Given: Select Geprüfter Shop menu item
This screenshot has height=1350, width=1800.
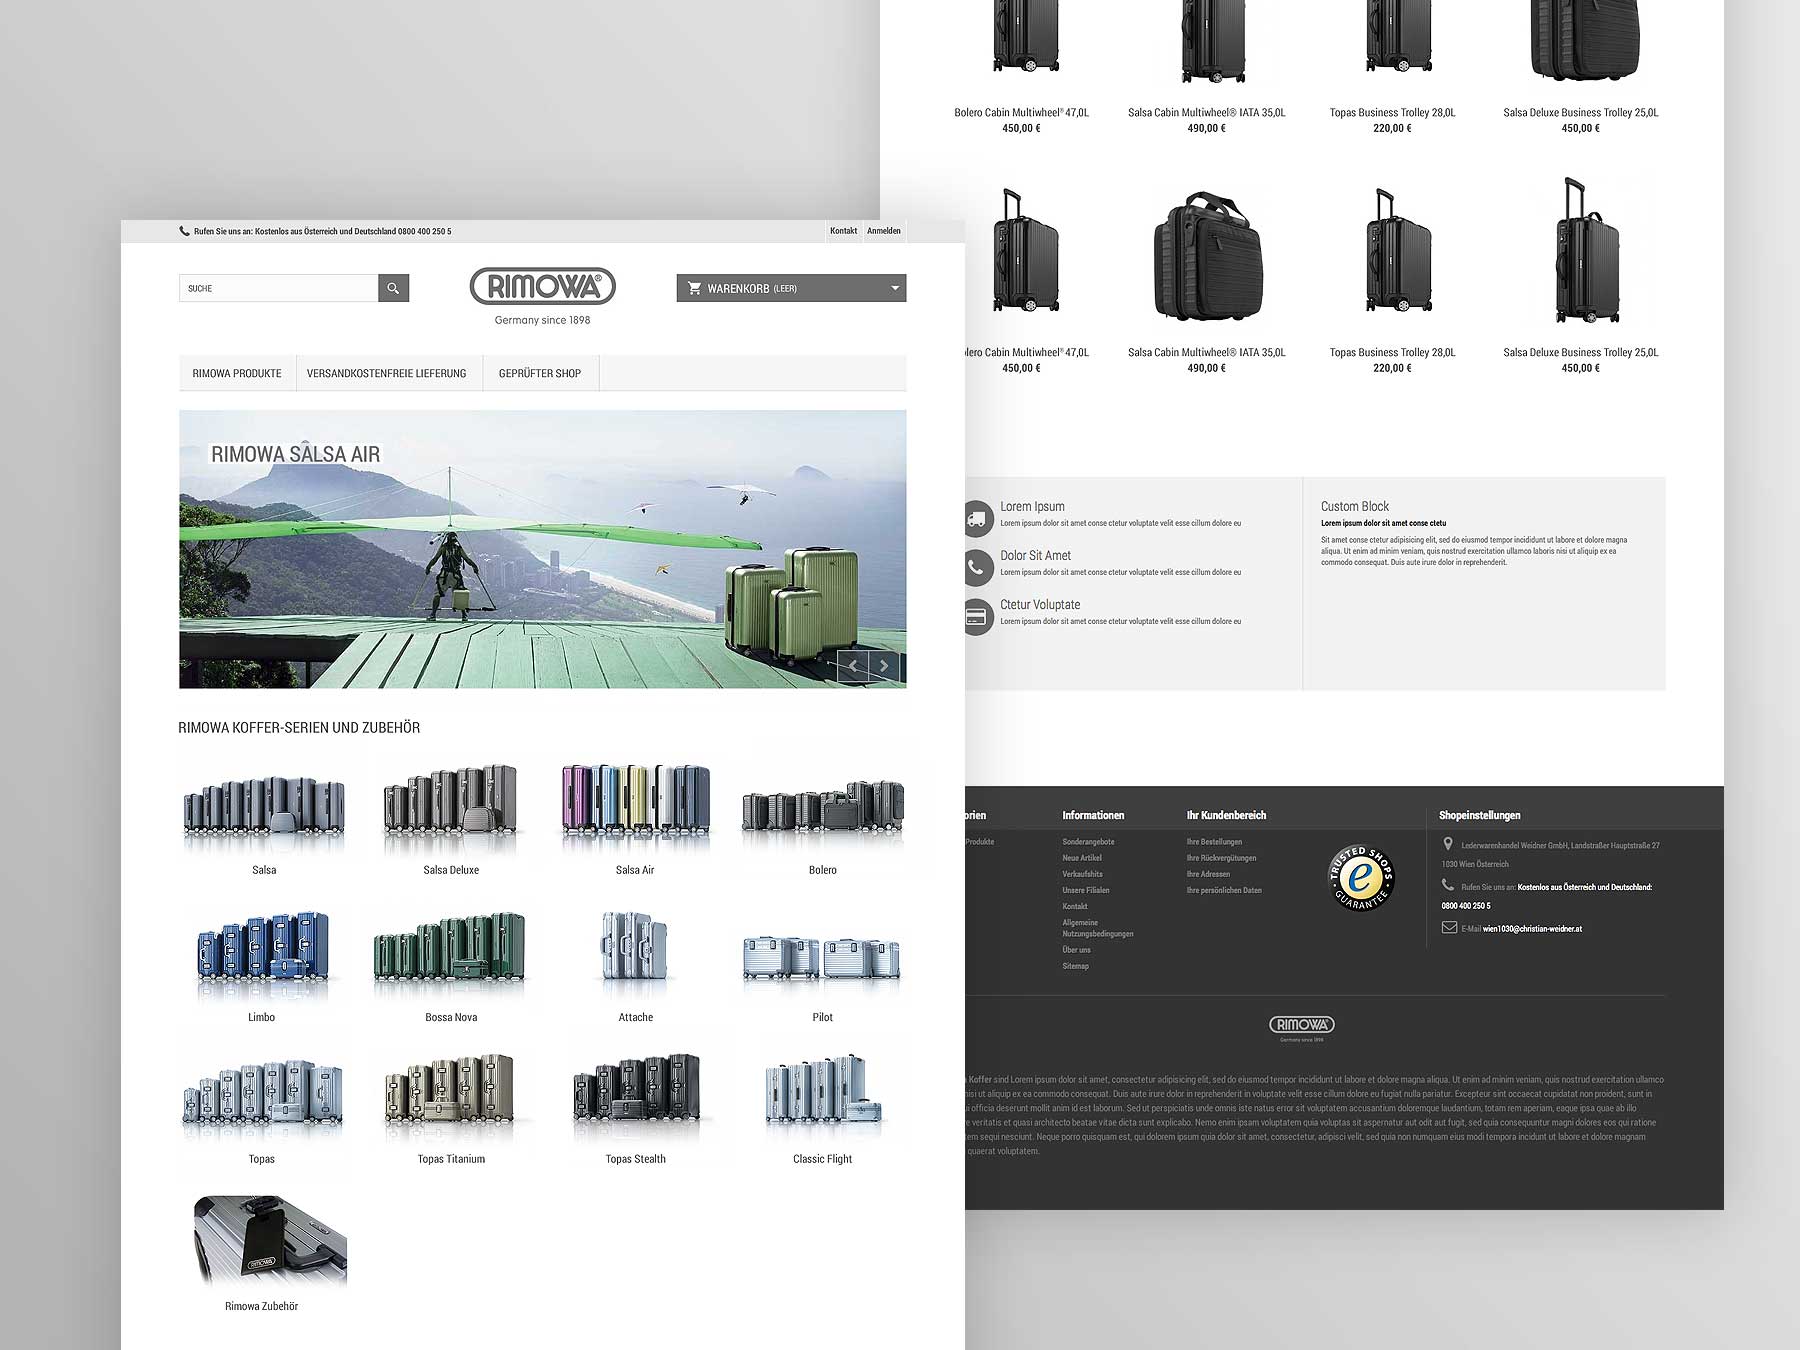Looking at the screenshot, I should 540,373.
